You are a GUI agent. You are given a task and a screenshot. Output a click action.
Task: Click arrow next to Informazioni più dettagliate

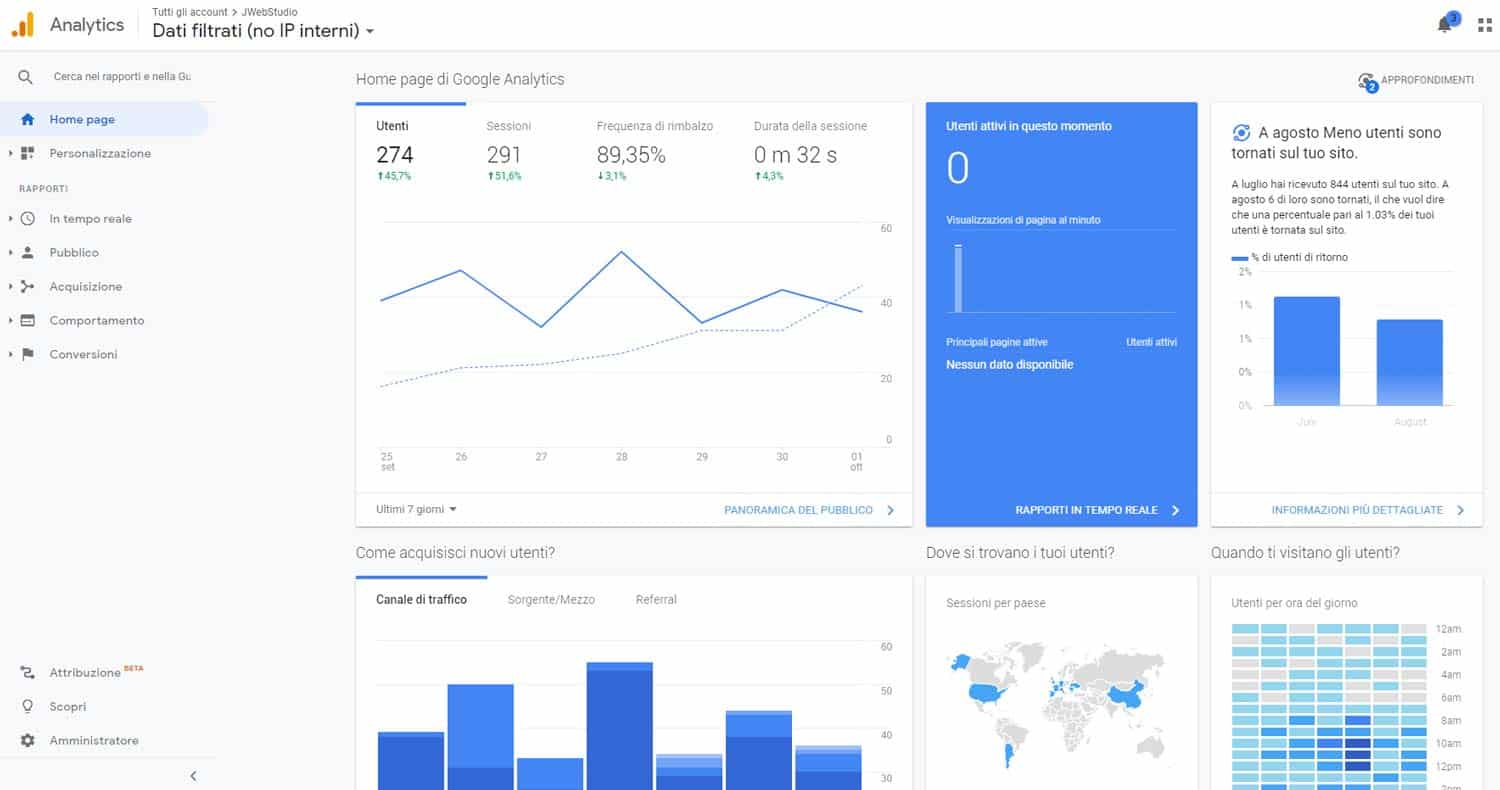point(1460,510)
